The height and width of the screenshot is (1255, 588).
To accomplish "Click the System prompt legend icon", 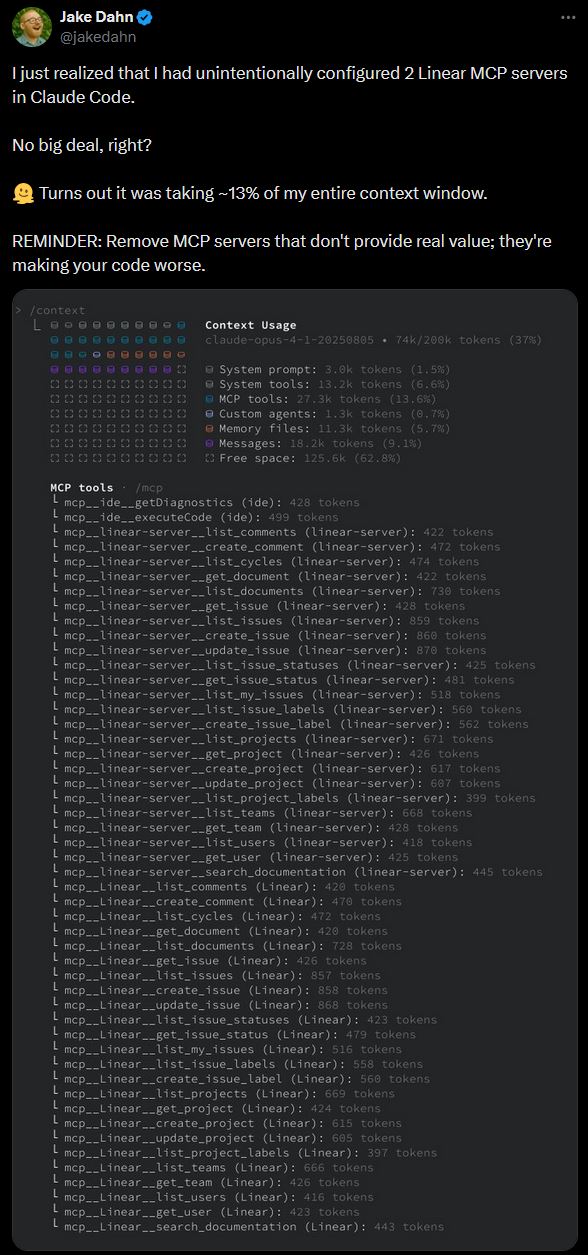I will tap(209, 369).
